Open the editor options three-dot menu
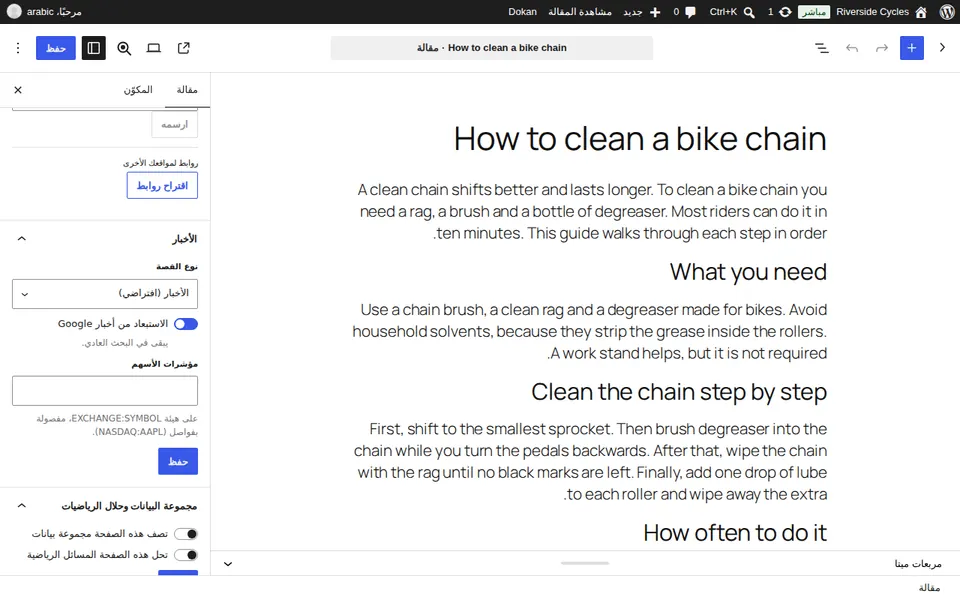This screenshot has width=960, height=600. point(18,48)
